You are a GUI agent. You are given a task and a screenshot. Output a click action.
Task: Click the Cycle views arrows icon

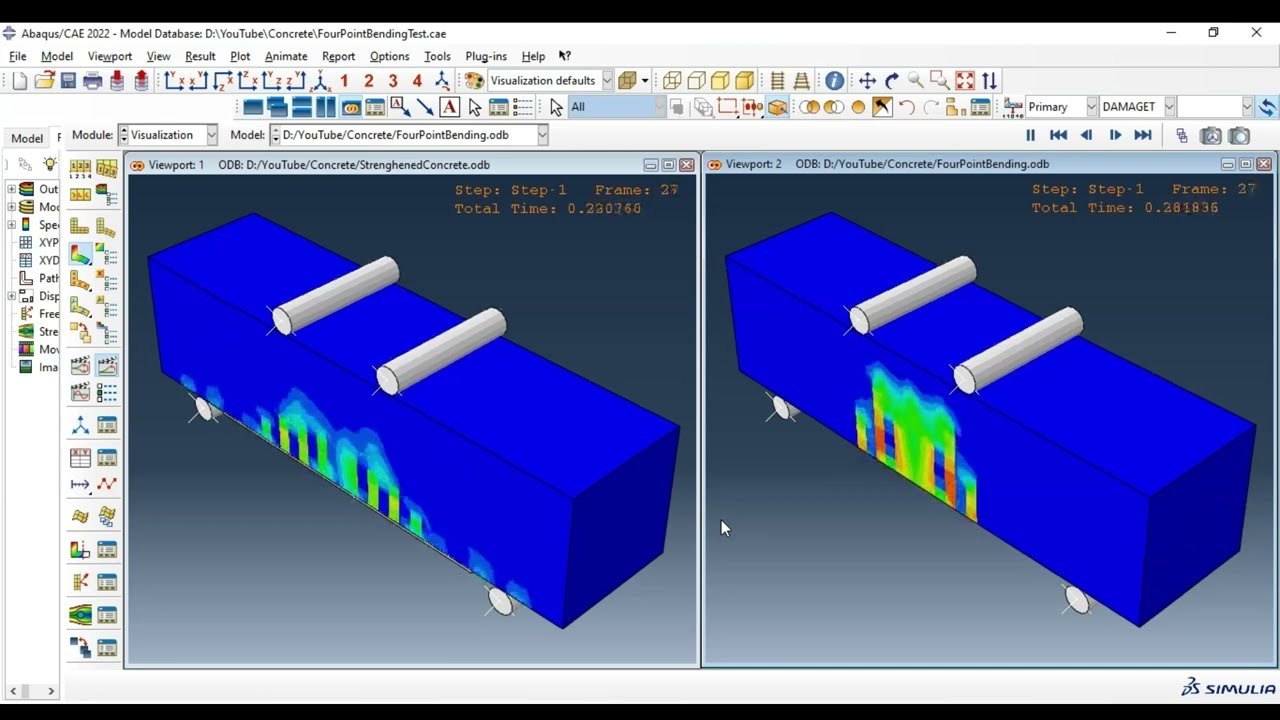click(x=989, y=81)
